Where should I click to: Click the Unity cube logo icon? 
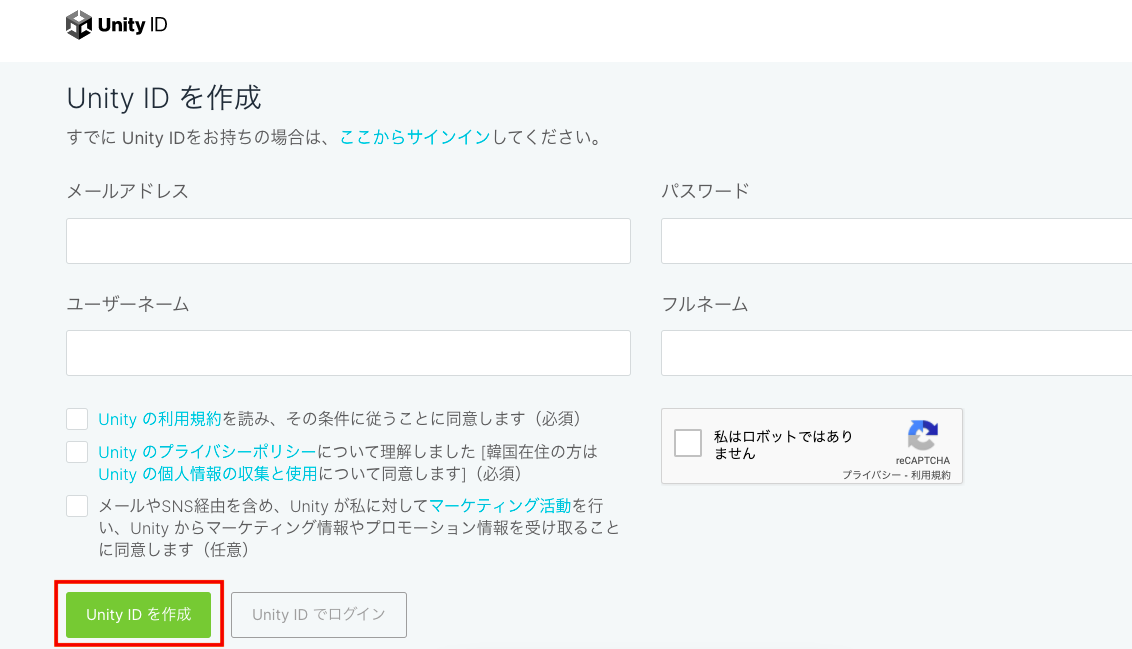(x=79, y=25)
